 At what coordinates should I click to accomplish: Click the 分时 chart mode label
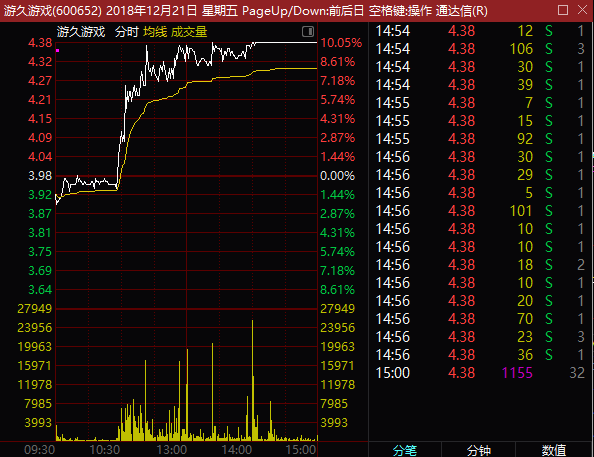(x=127, y=32)
